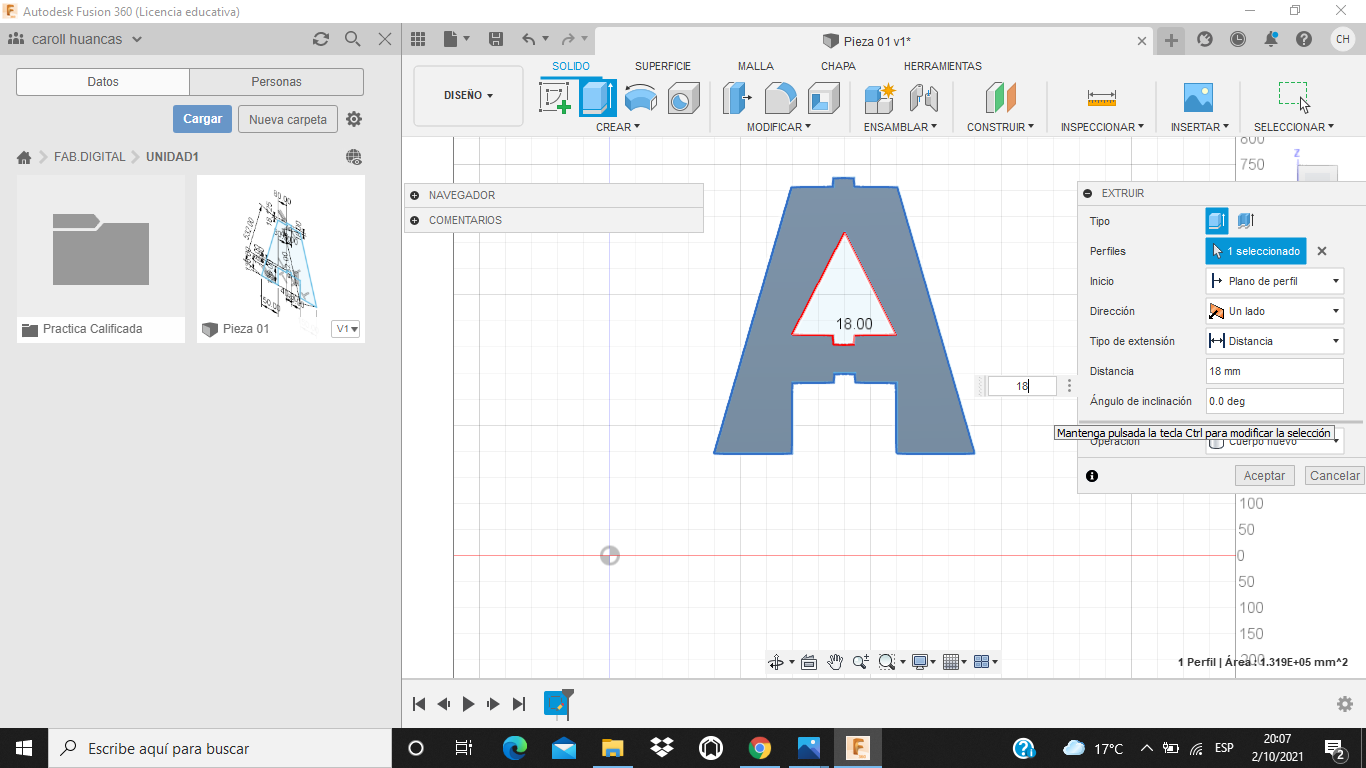Open Google Chrome from the taskbar

point(760,748)
